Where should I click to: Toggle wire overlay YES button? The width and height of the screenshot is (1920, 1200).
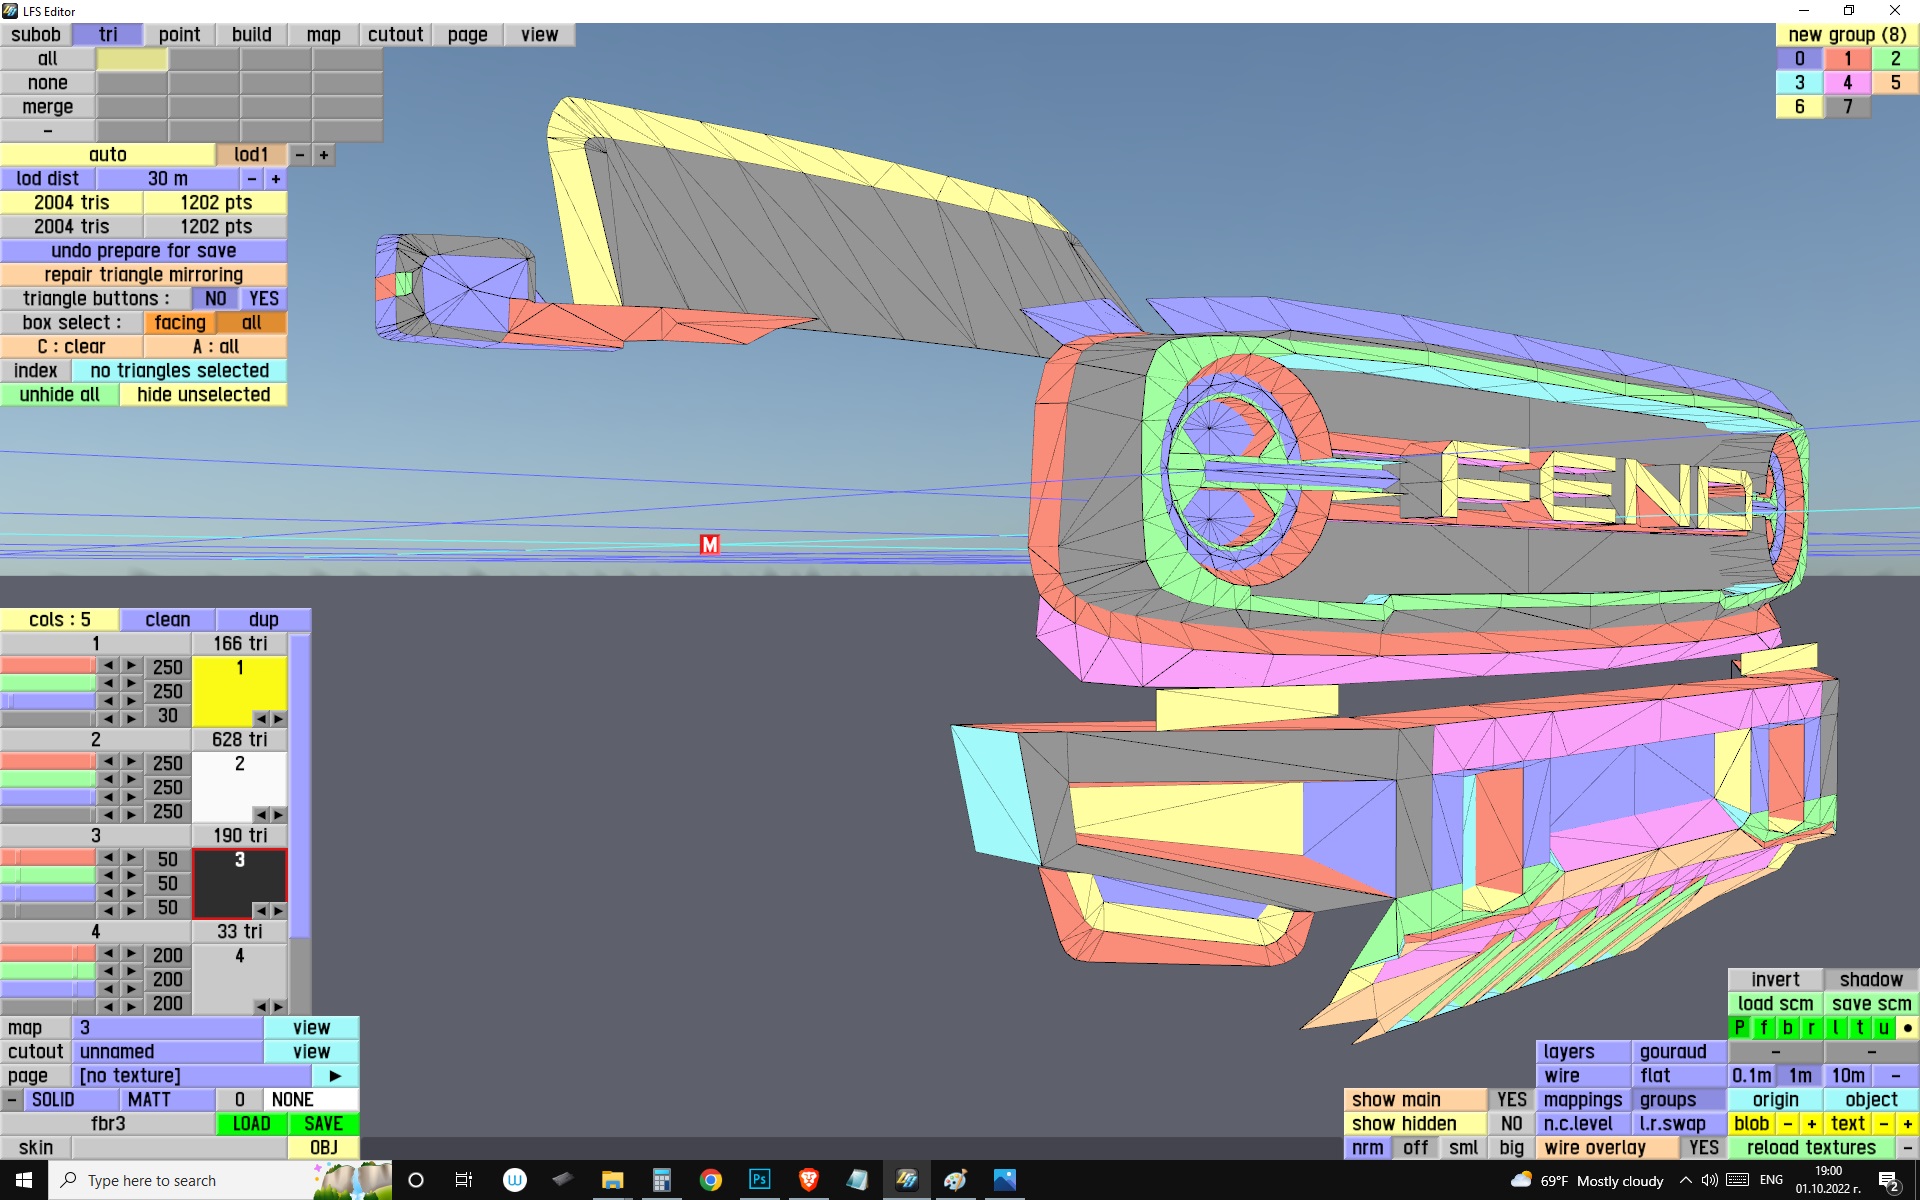(1703, 1147)
